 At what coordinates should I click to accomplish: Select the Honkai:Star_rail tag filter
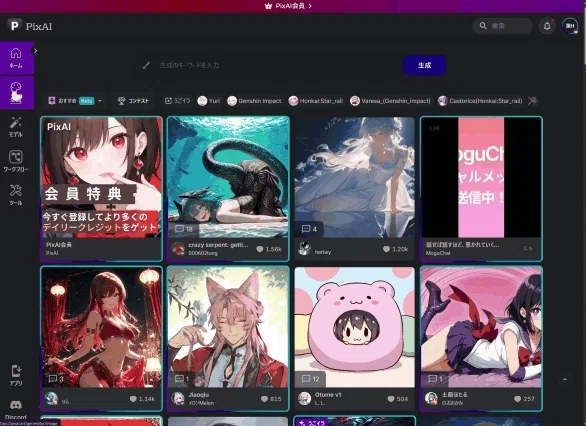click(316, 101)
